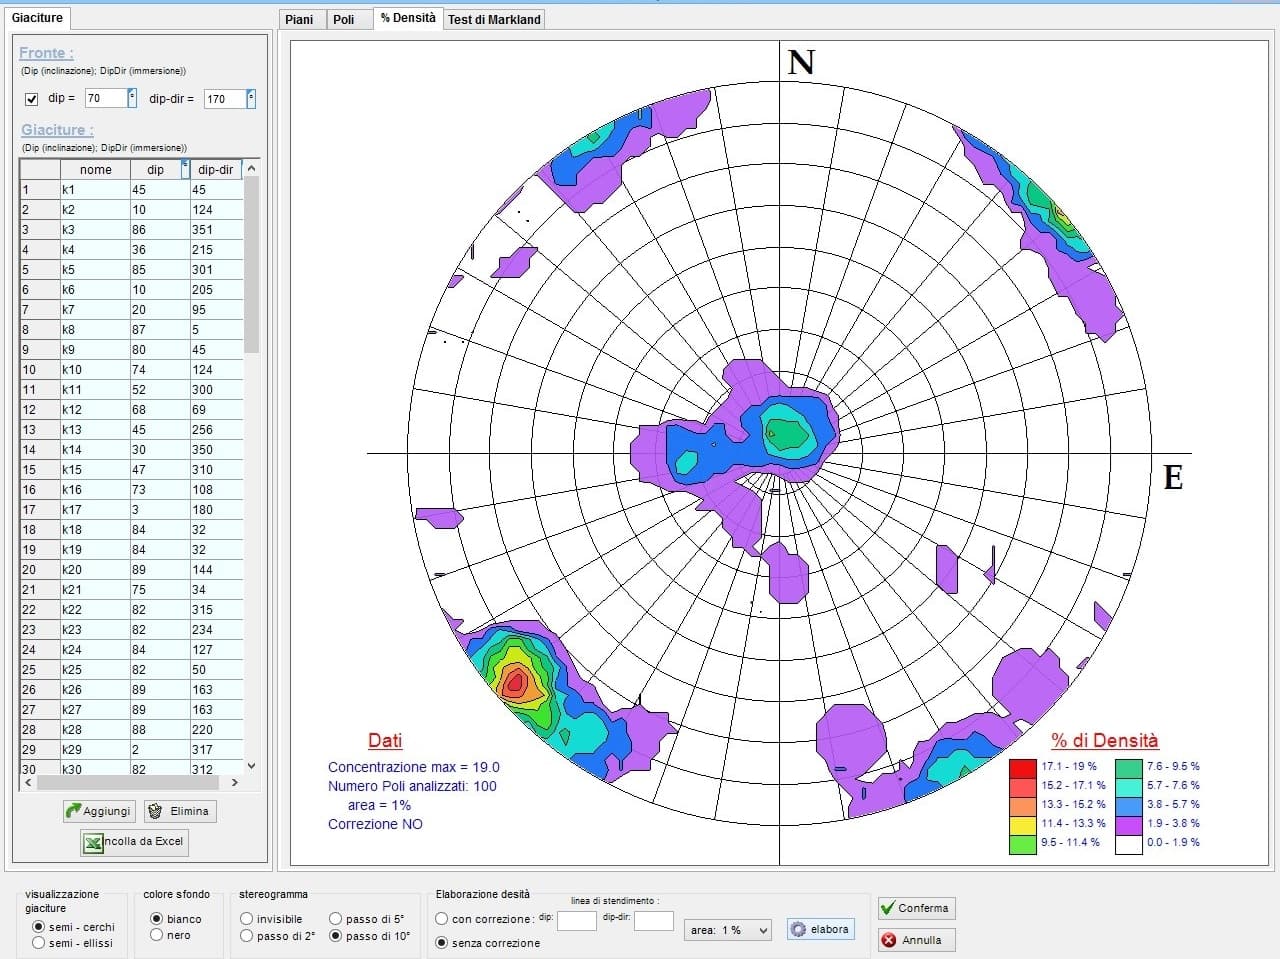Switch to the Piani tab

click(x=299, y=19)
